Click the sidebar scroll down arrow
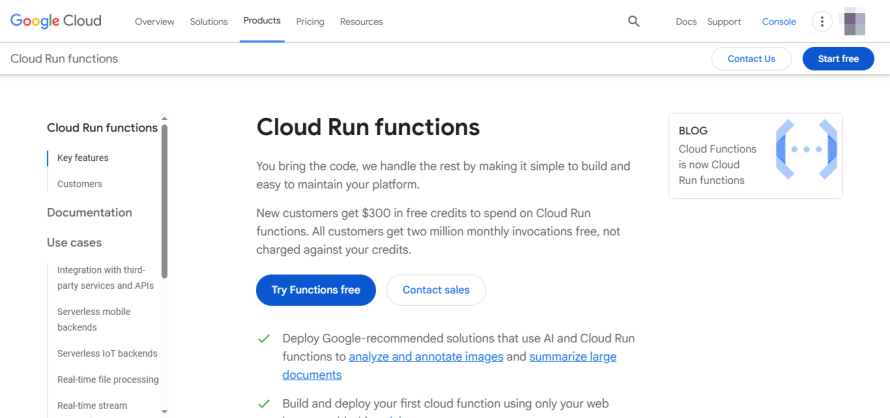The height and width of the screenshot is (418, 890). pyautogui.click(x=165, y=411)
